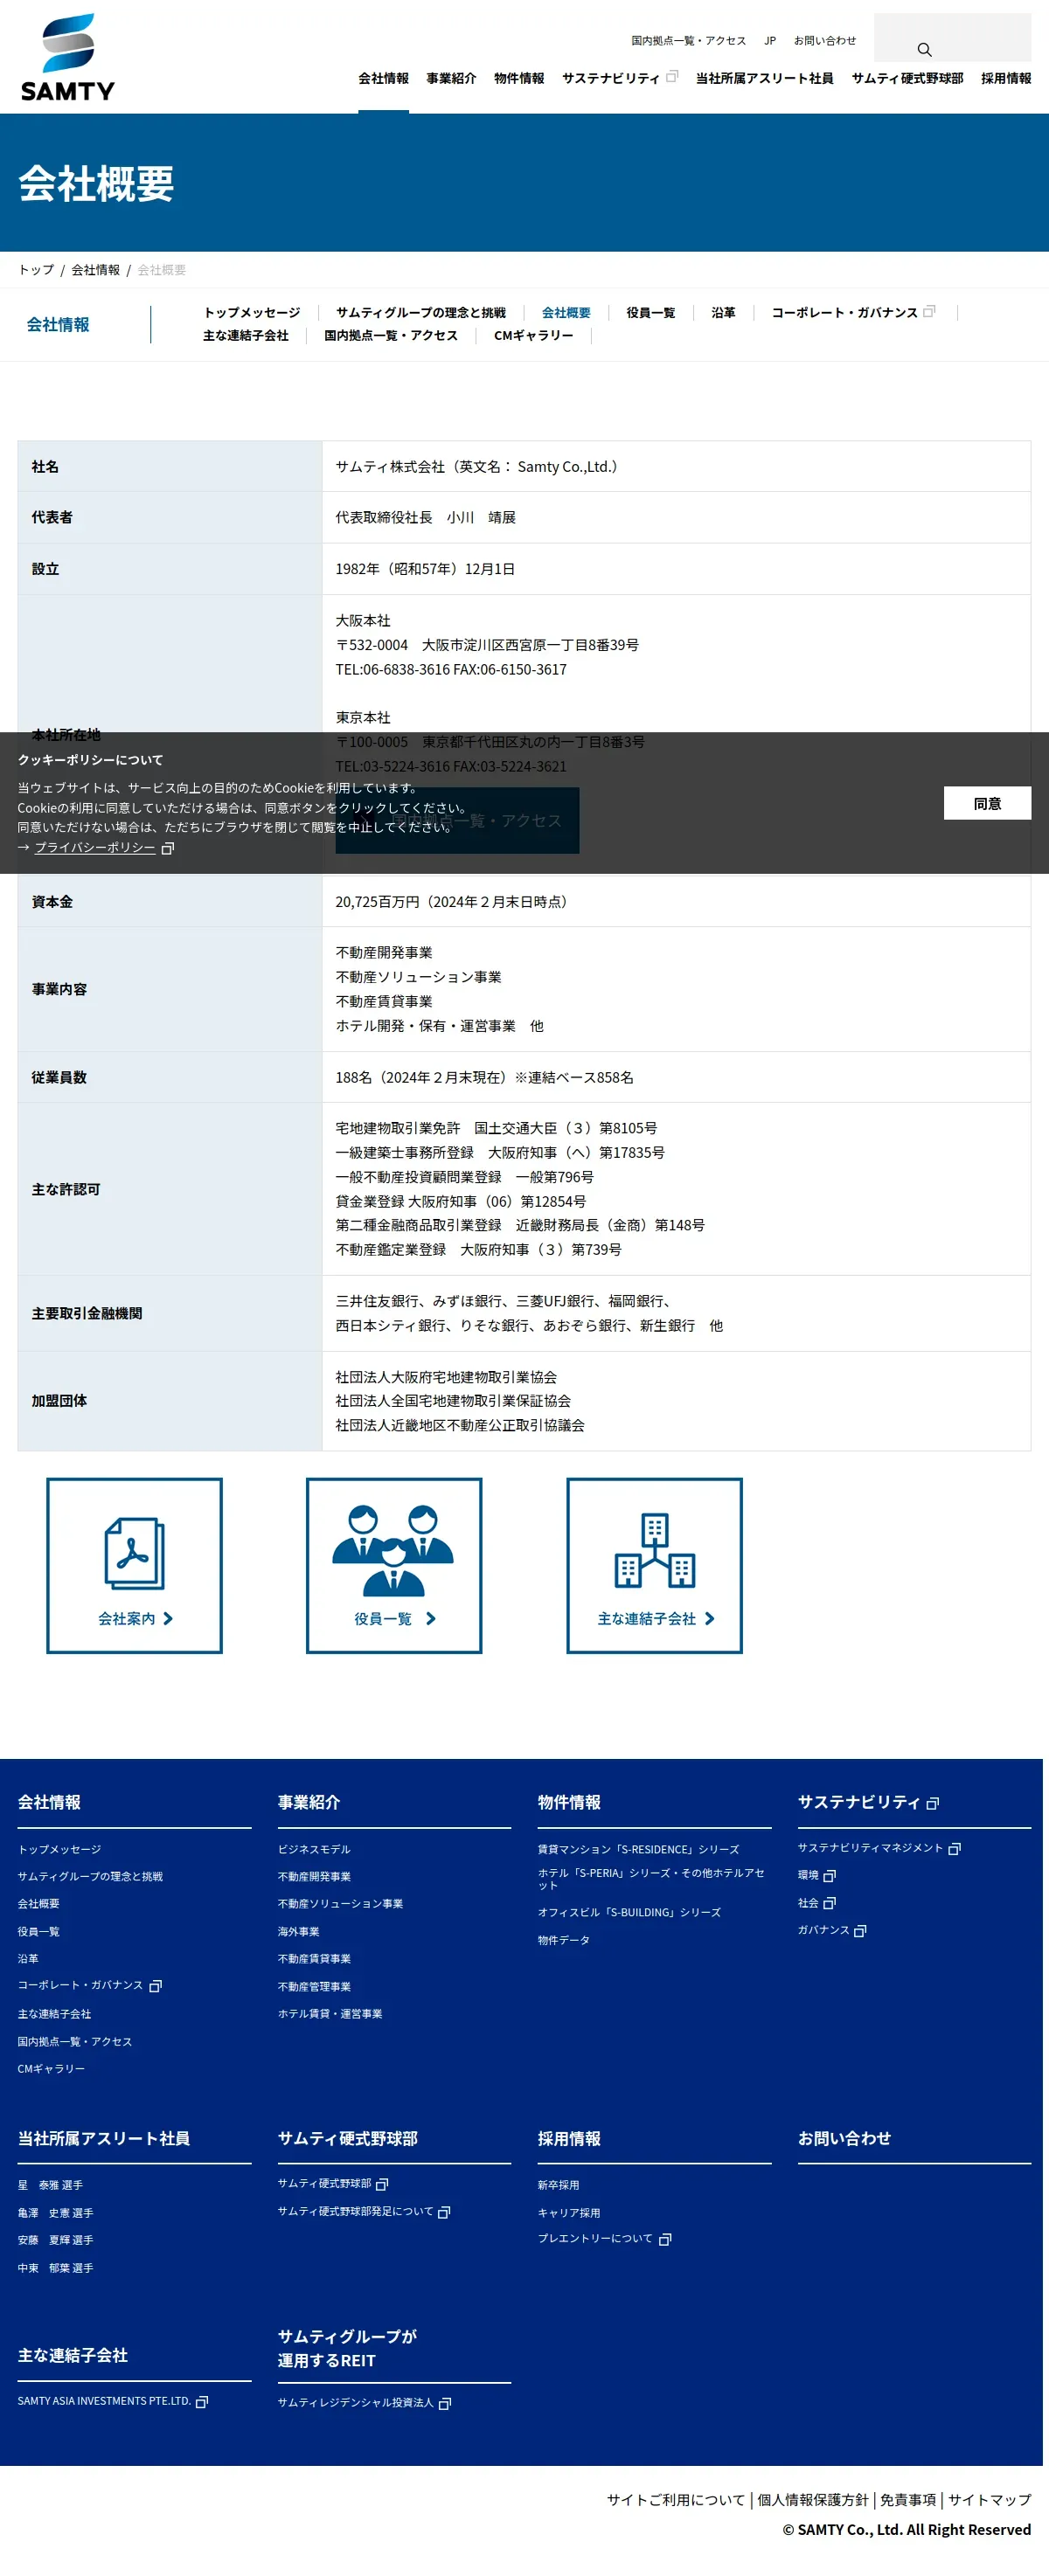Click 会社情報 section heading in sub navigation
Viewport: 1049px width, 2576px height.
coord(58,325)
